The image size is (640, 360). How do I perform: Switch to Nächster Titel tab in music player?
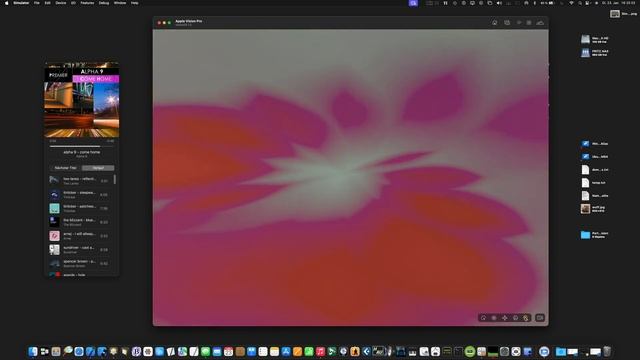(x=65, y=168)
